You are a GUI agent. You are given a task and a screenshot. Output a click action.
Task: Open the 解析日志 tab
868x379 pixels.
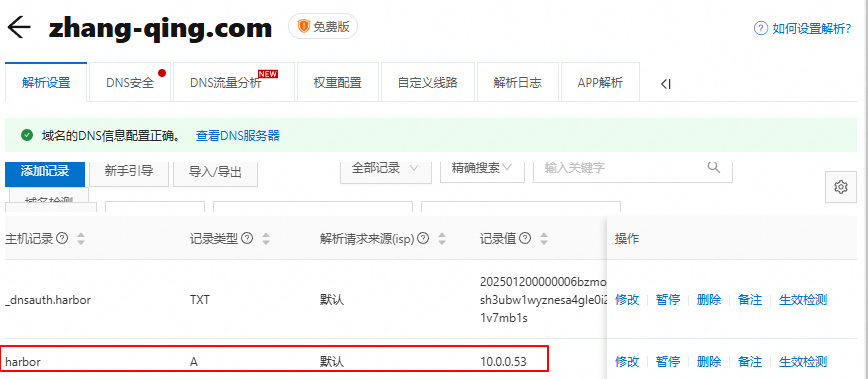coord(518,82)
